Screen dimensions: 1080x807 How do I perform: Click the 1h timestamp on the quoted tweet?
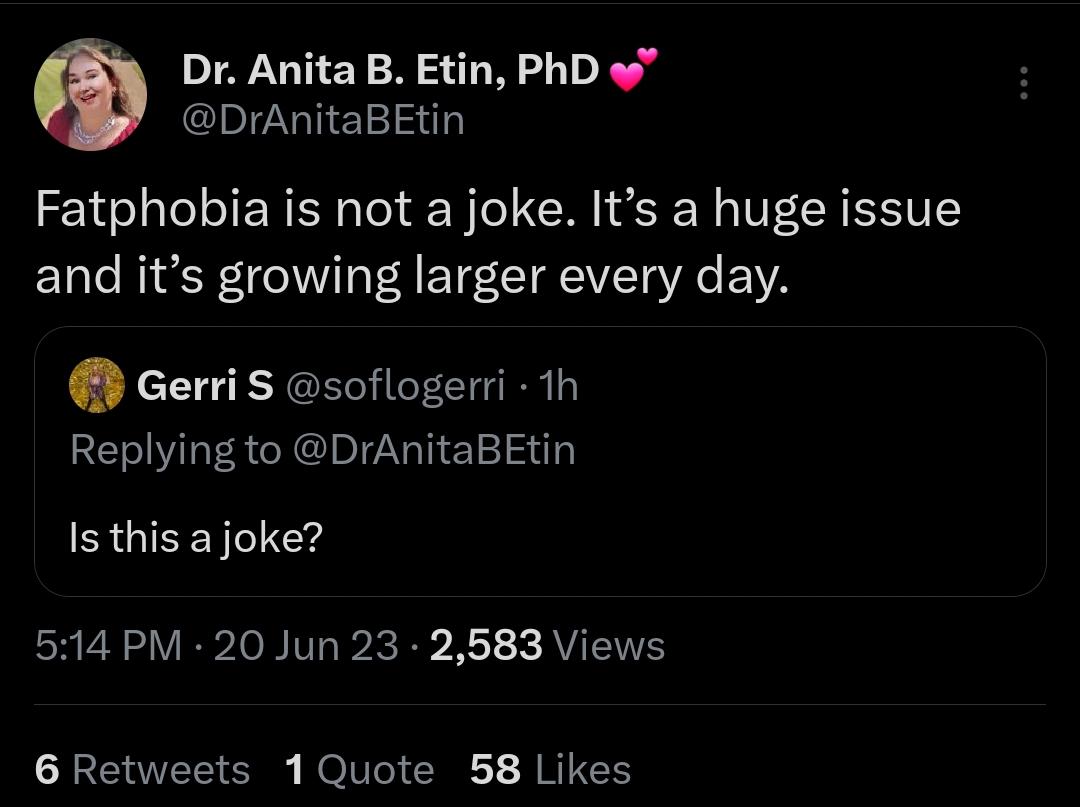tap(558, 386)
